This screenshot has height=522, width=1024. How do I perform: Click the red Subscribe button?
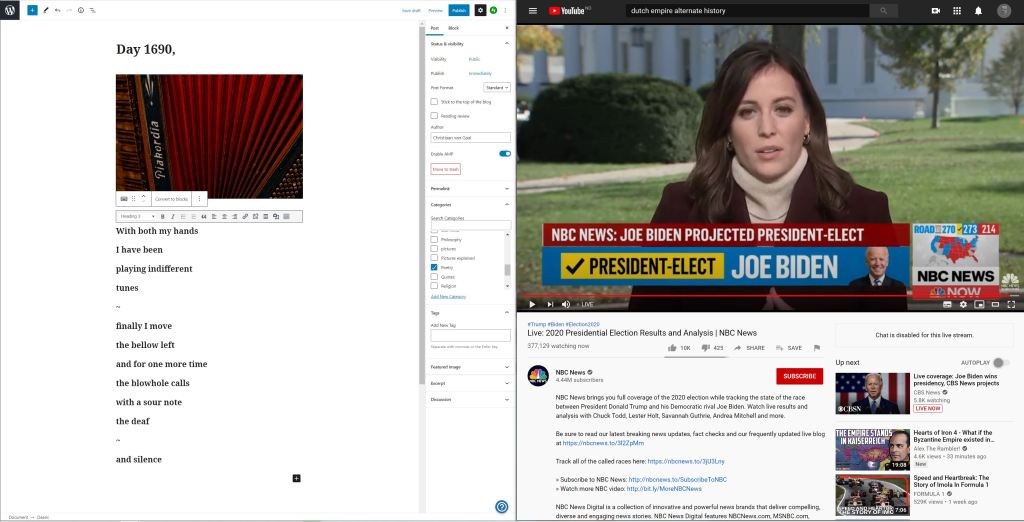(x=799, y=376)
